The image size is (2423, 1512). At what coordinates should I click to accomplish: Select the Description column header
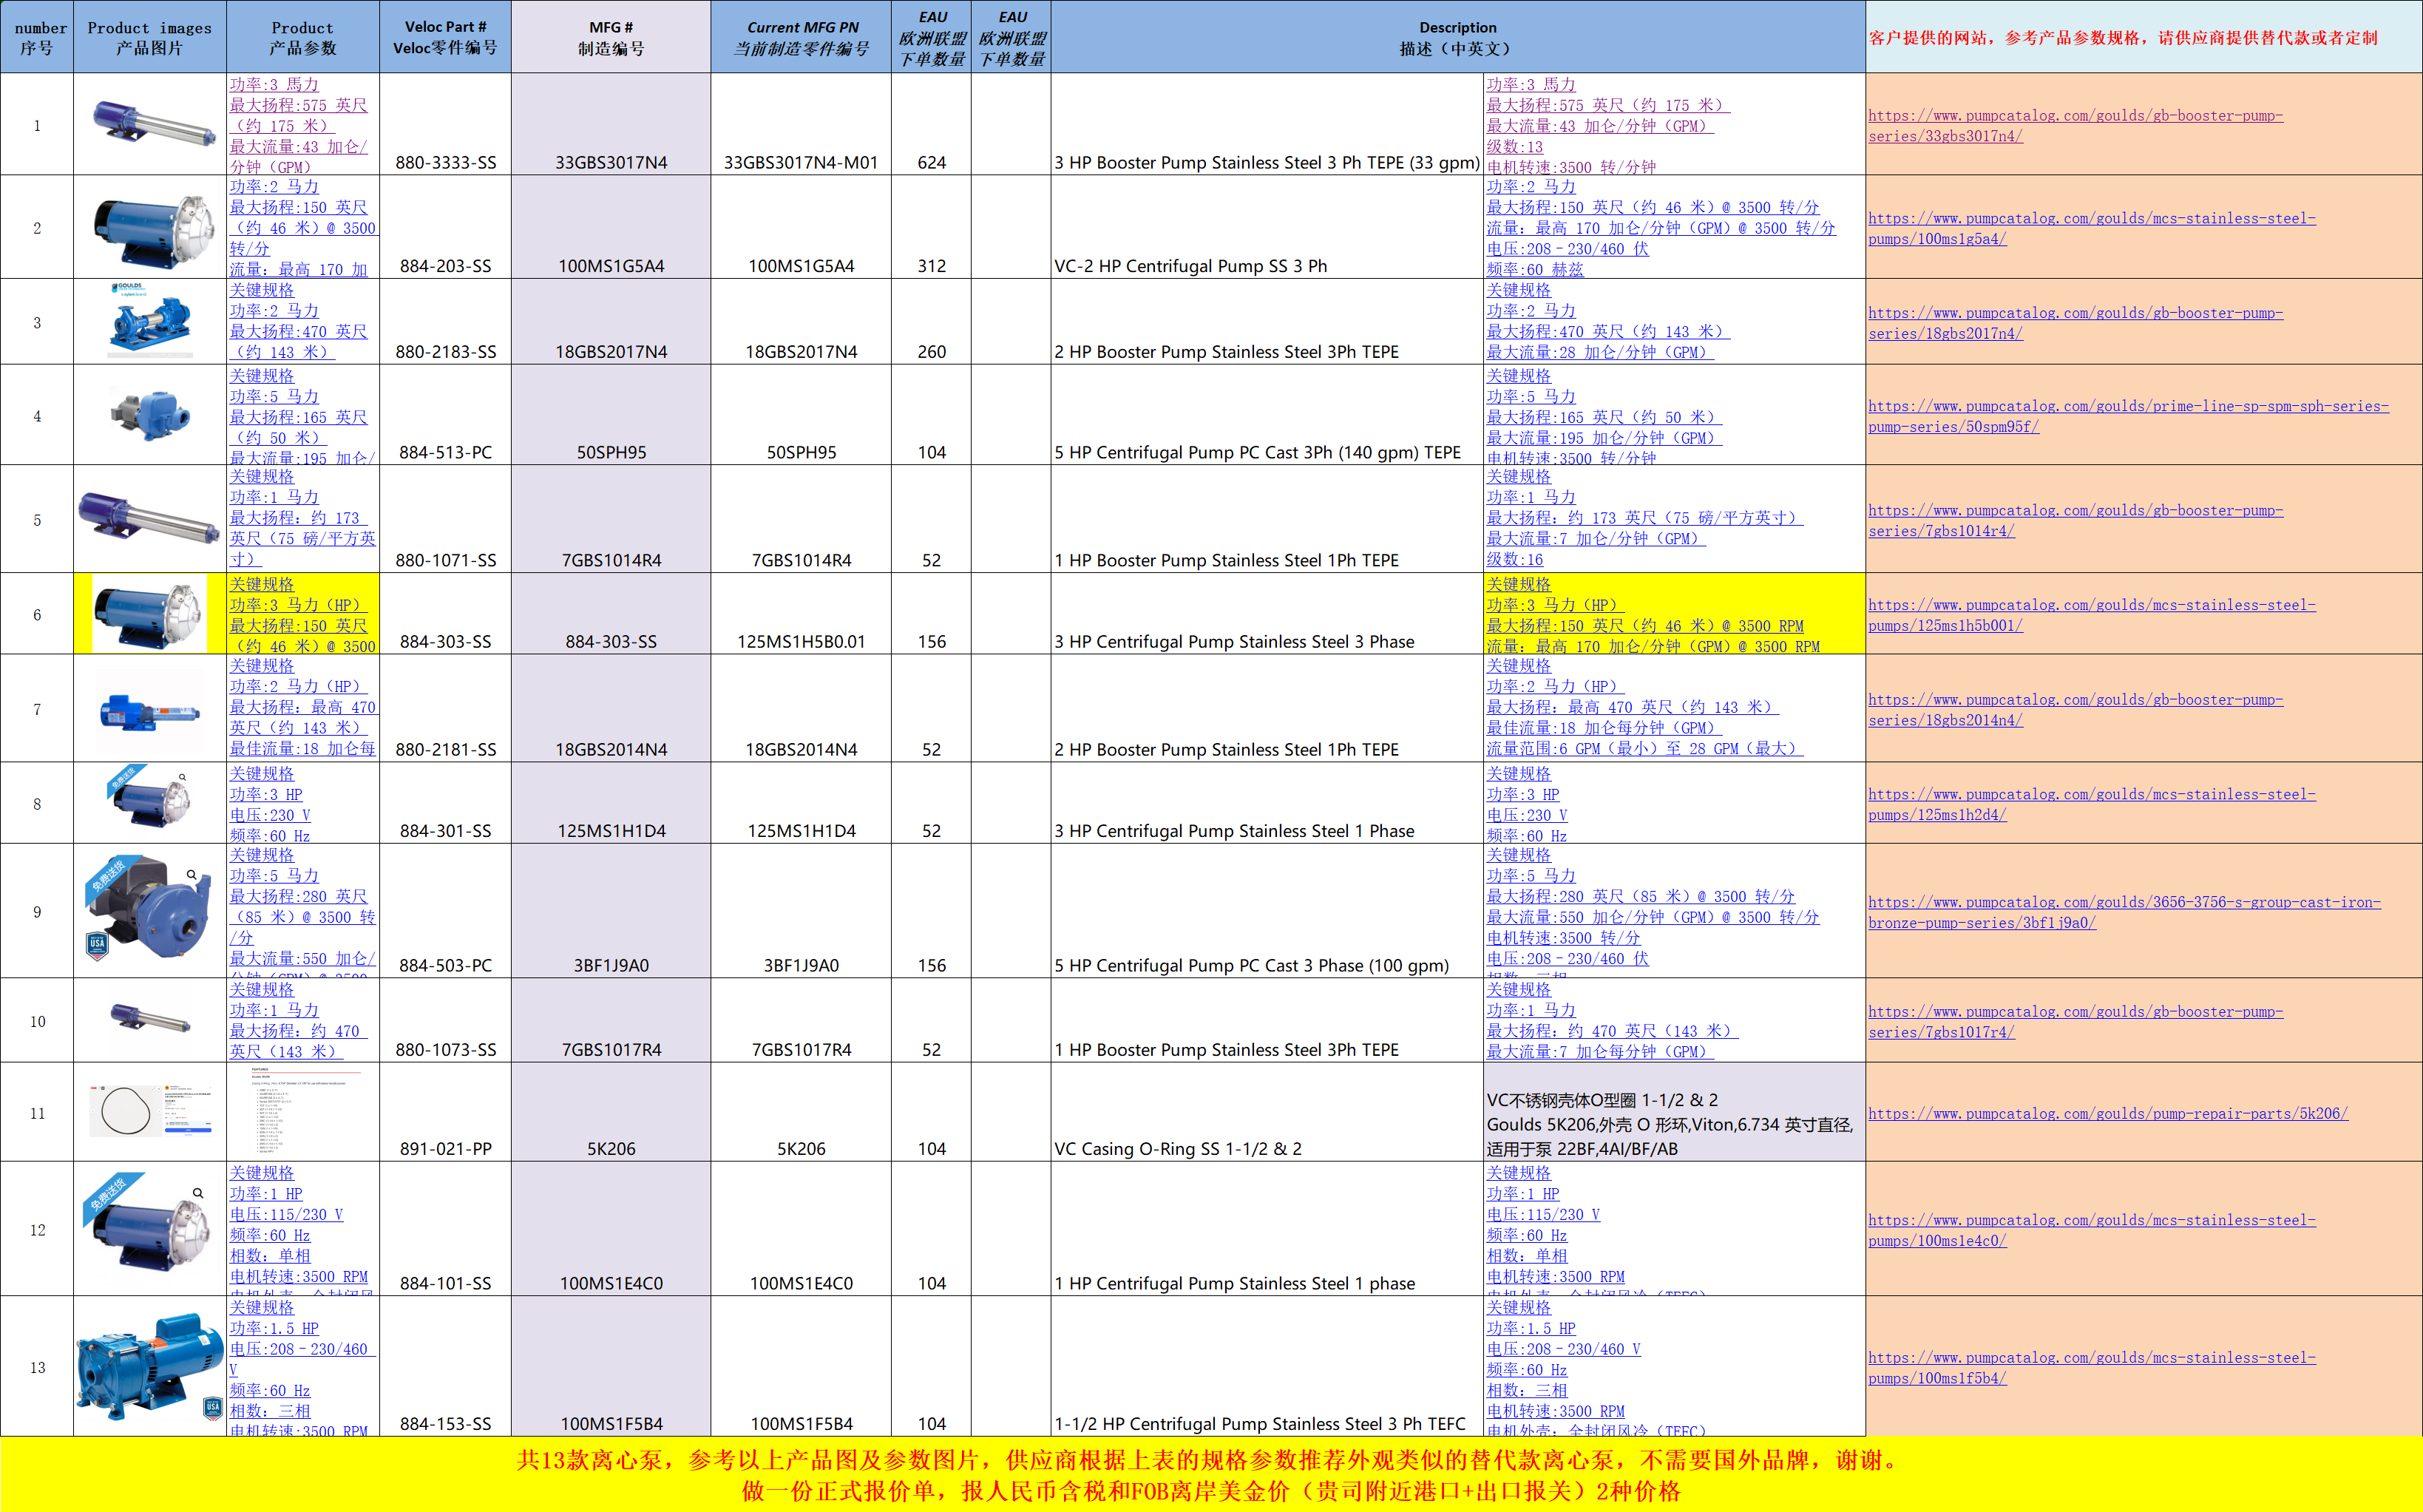[x=1457, y=37]
